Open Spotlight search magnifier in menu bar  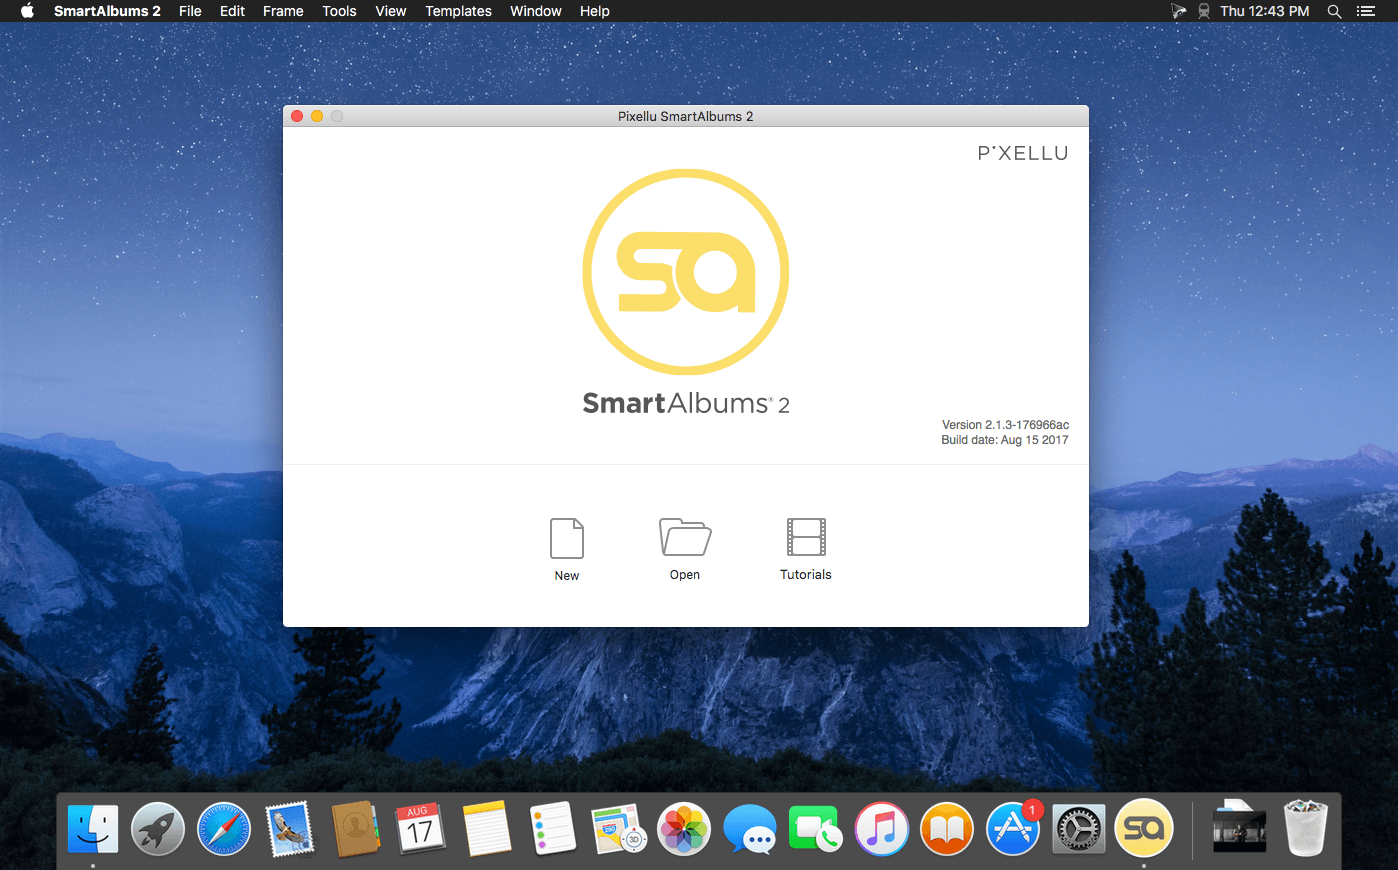coord(1334,11)
